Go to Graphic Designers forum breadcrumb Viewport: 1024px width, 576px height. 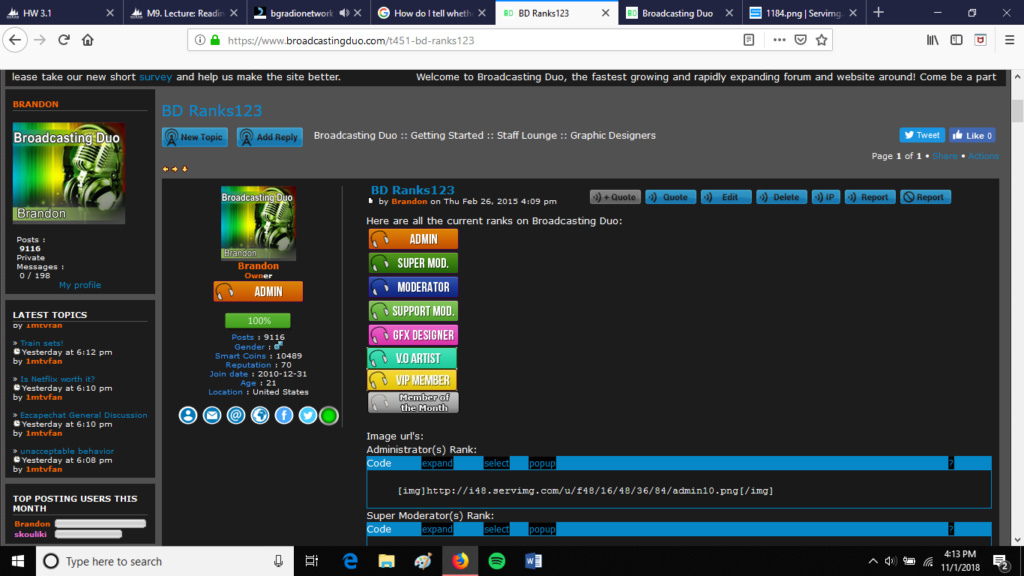613,135
